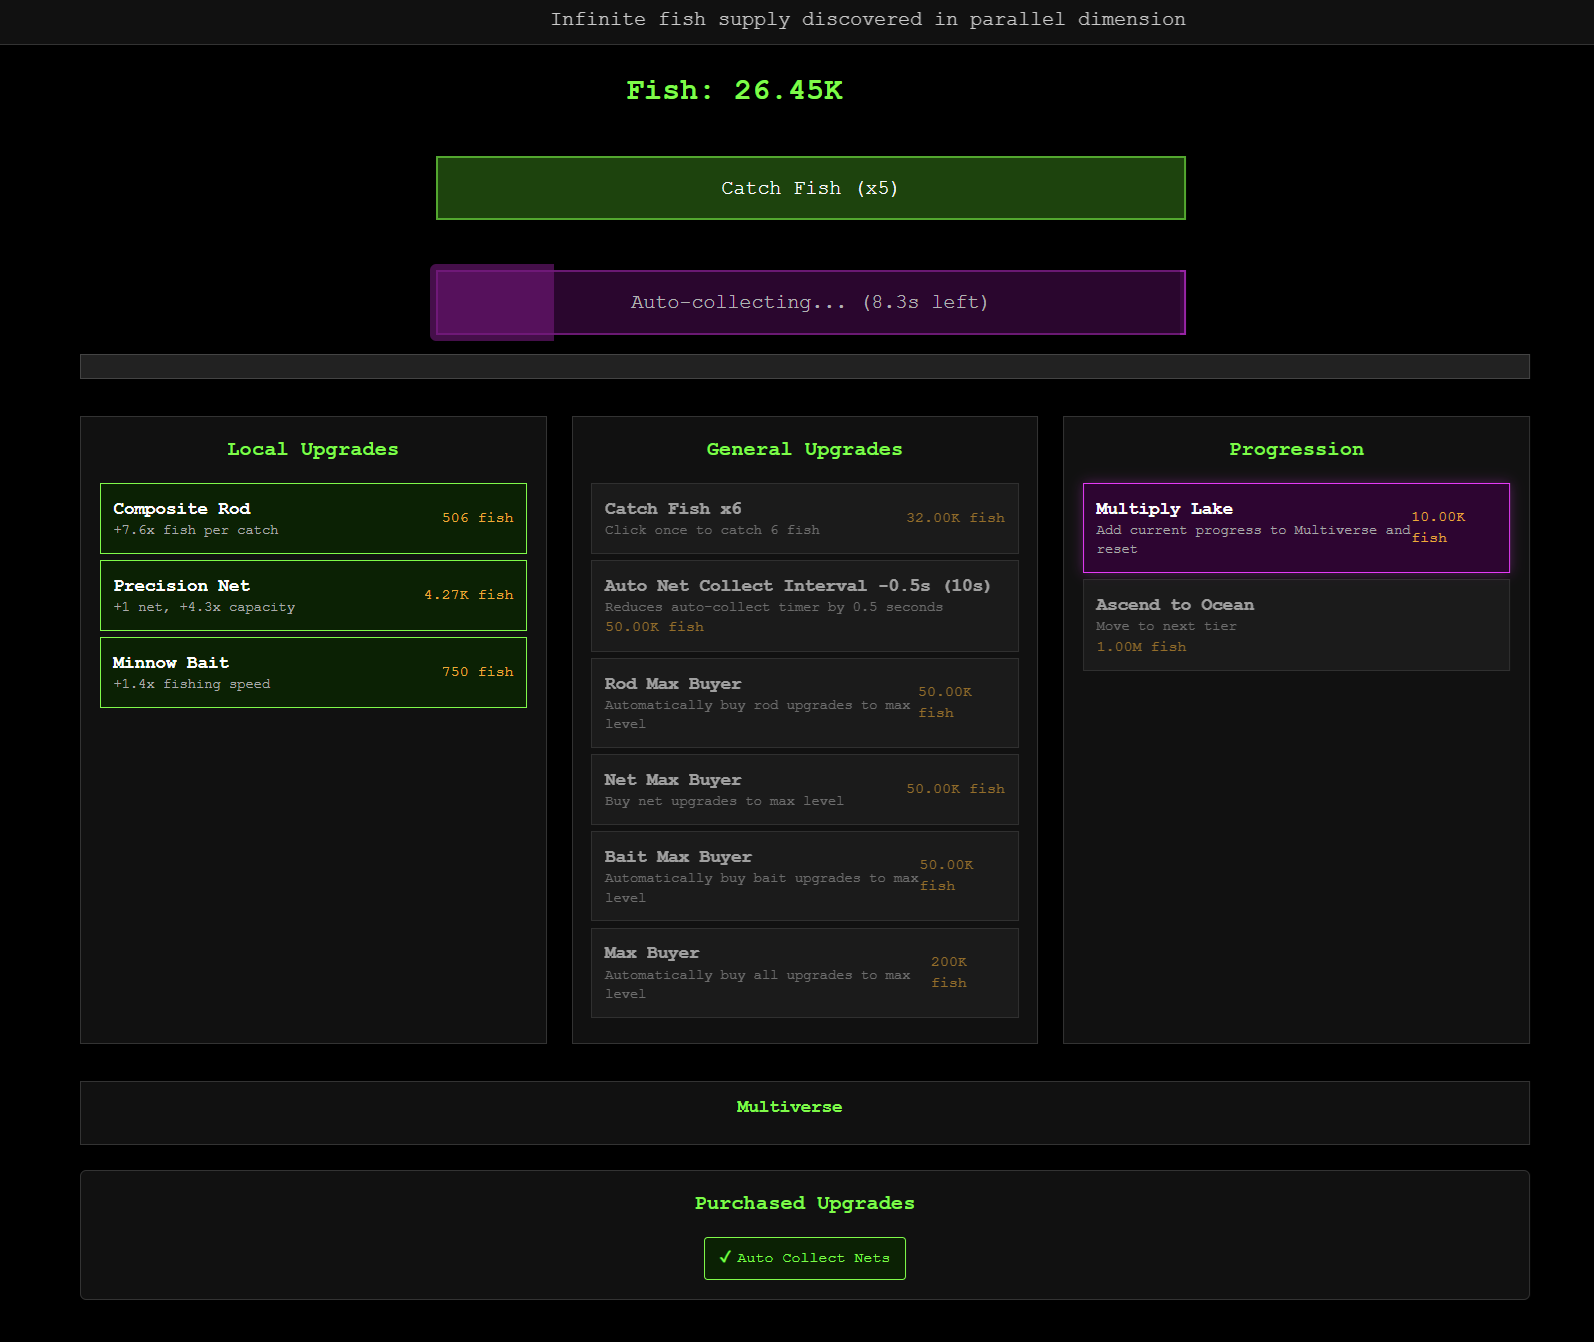
Task: Select the 200K Max Buyer upgrade
Action: coord(804,972)
